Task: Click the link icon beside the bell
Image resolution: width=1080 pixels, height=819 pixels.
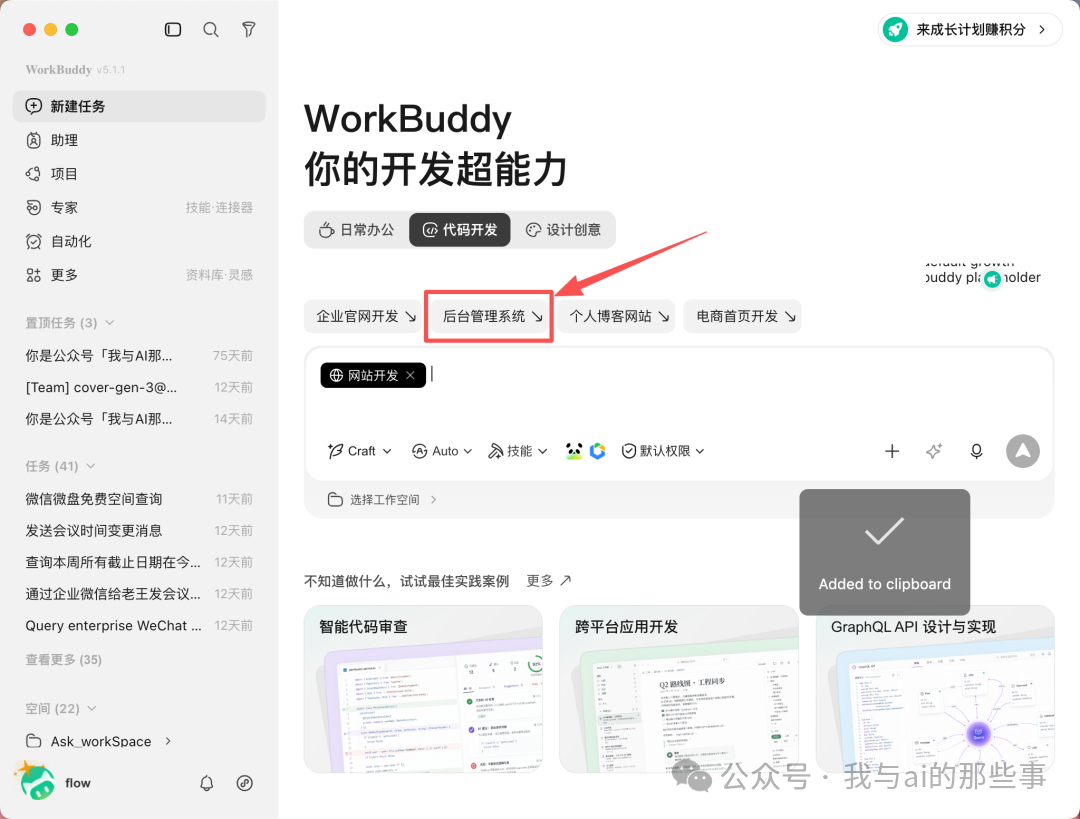Action: coord(245,783)
